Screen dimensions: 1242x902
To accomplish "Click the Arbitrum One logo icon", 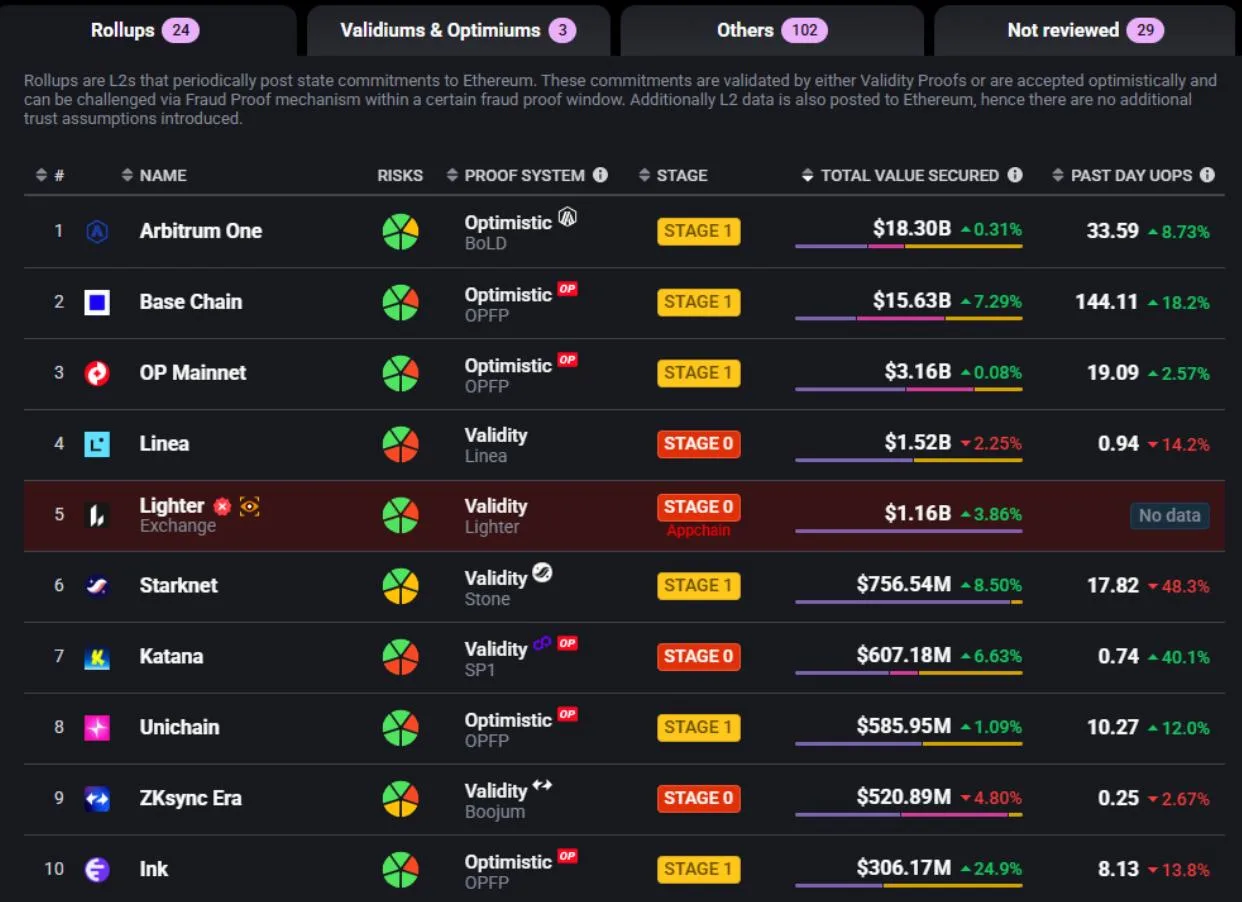I will (97, 231).
